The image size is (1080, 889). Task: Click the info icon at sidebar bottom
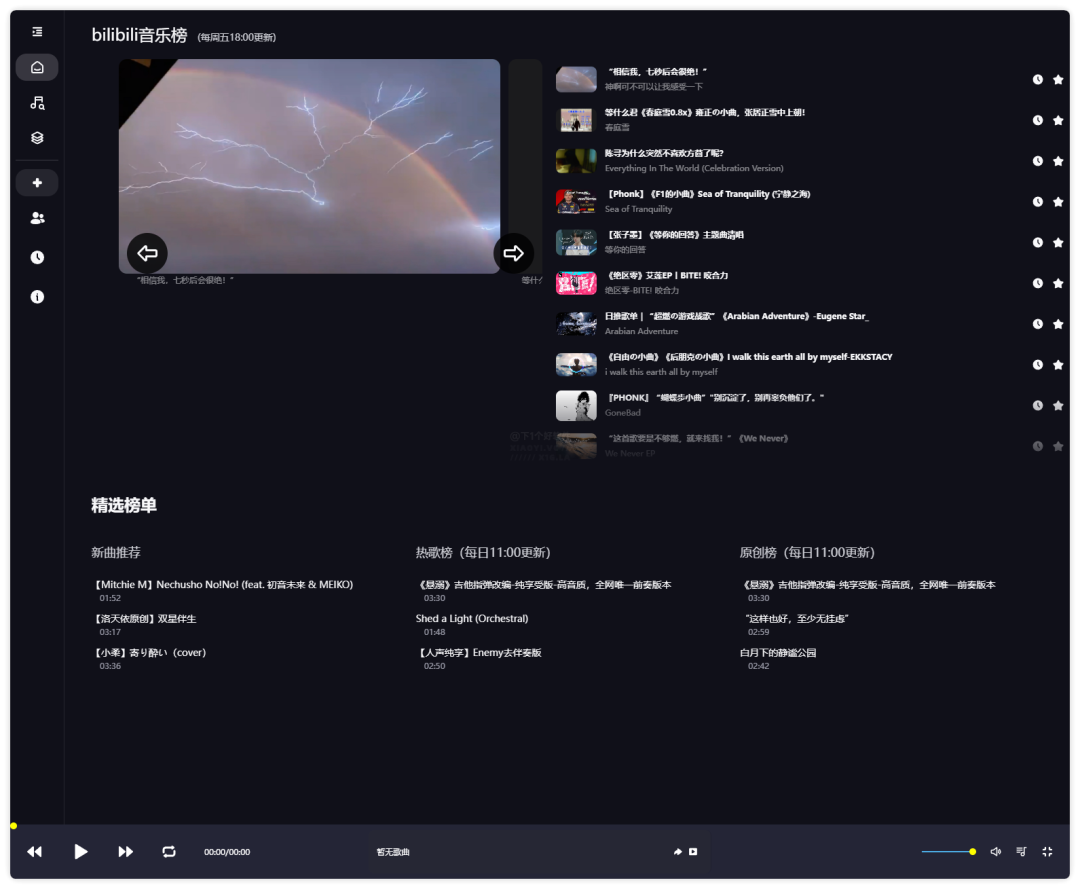pyautogui.click(x=37, y=296)
